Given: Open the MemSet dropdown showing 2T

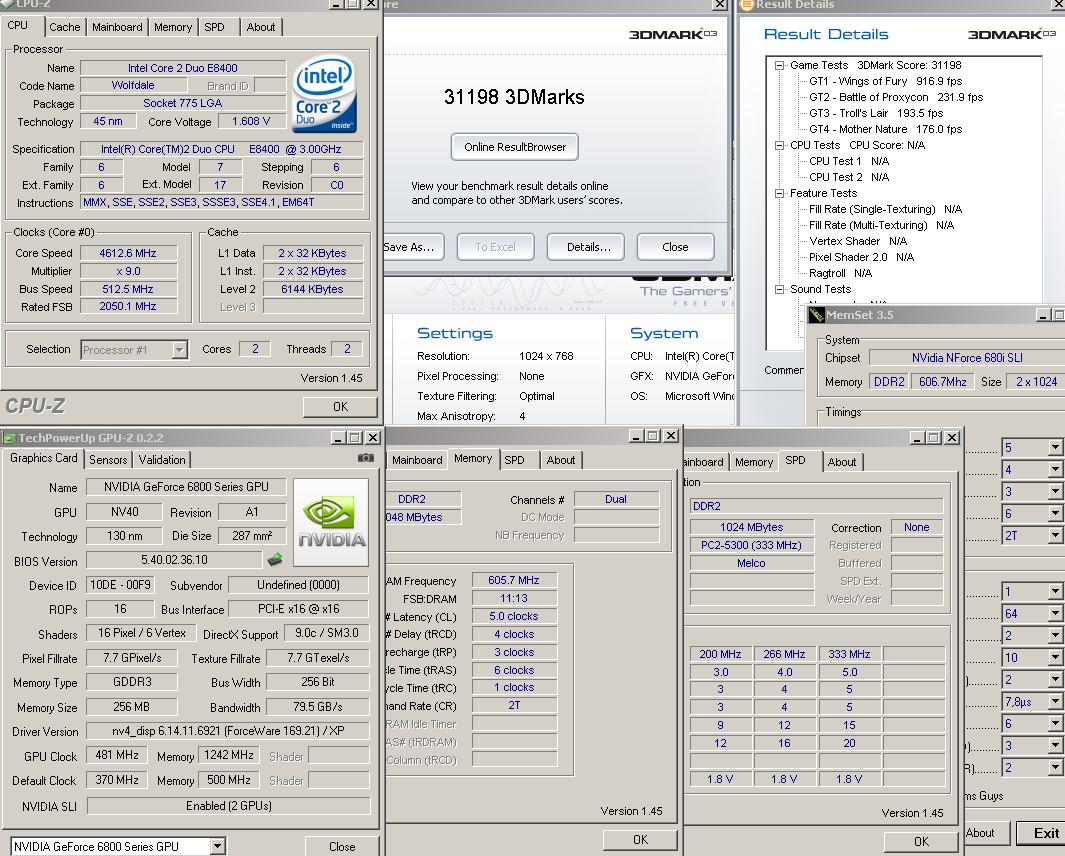Looking at the screenshot, I should 1055,536.
